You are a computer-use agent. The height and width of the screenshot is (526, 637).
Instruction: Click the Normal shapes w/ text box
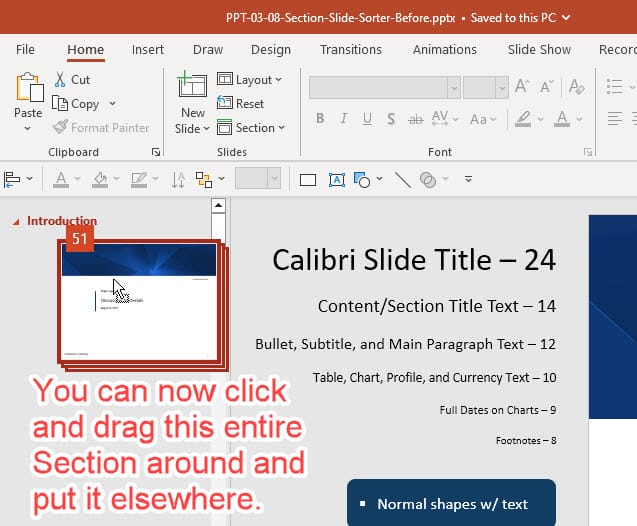coord(451,503)
